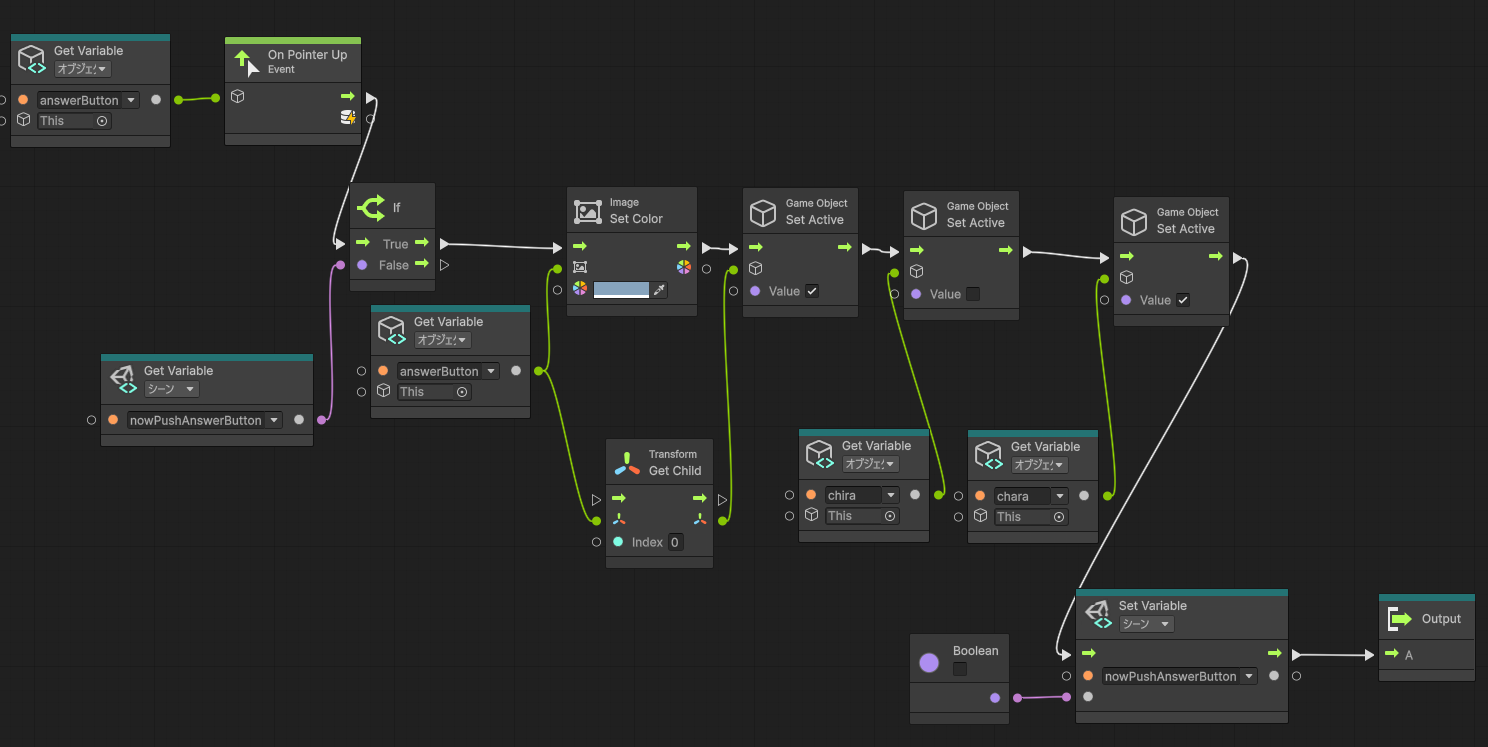This screenshot has height=747, width=1488.
Task: Pick a color with the eyedropper icon
Action: coord(658,290)
